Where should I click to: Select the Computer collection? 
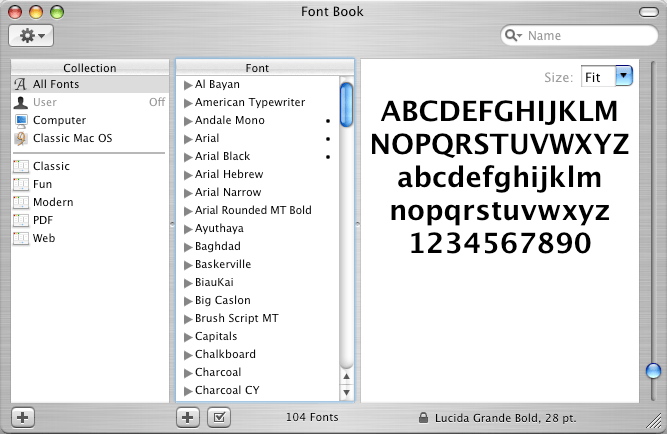click(90, 120)
